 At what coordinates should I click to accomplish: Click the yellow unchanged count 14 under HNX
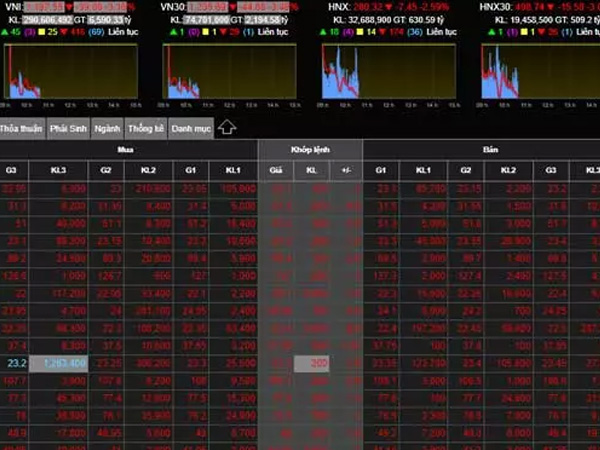point(371,32)
